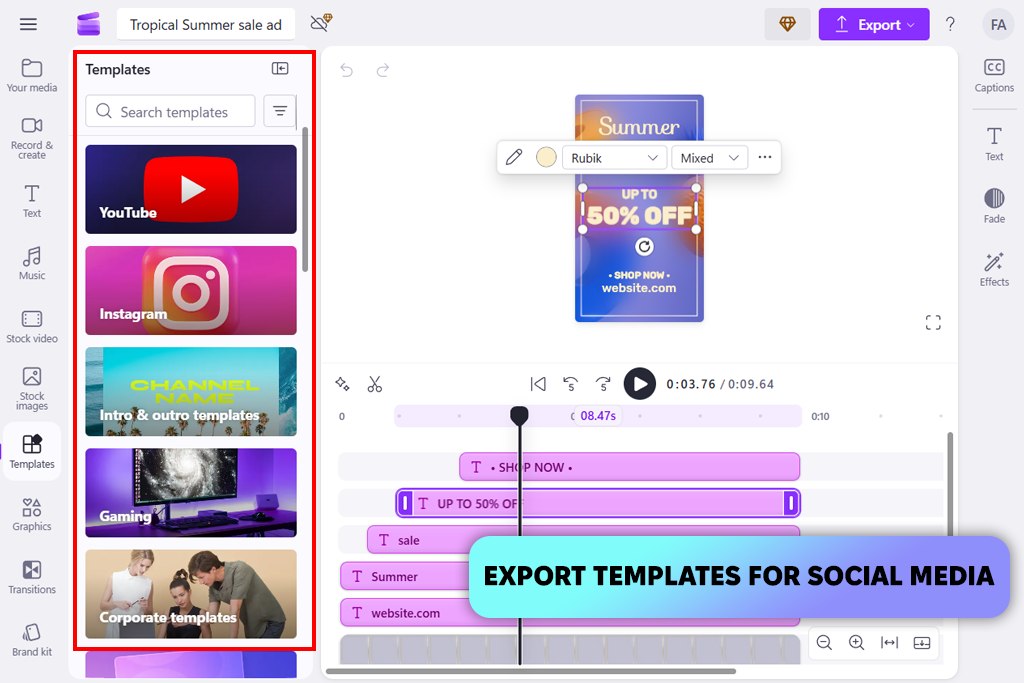Rewind 5 seconds
Viewport: 1024px width, 683px height.
571,384
